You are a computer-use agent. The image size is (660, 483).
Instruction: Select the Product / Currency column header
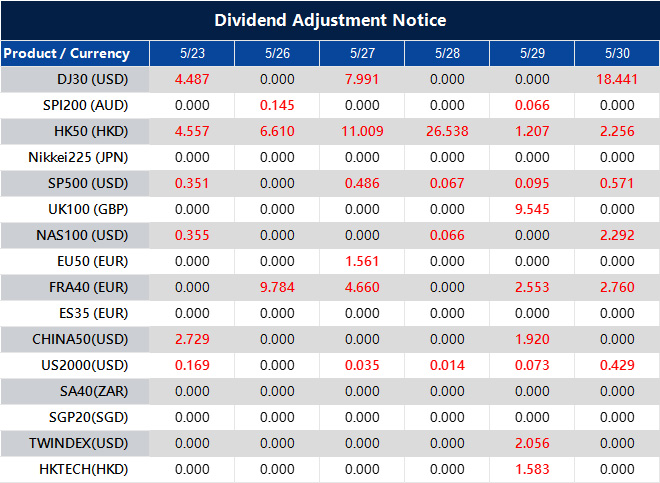pos(66,53)
